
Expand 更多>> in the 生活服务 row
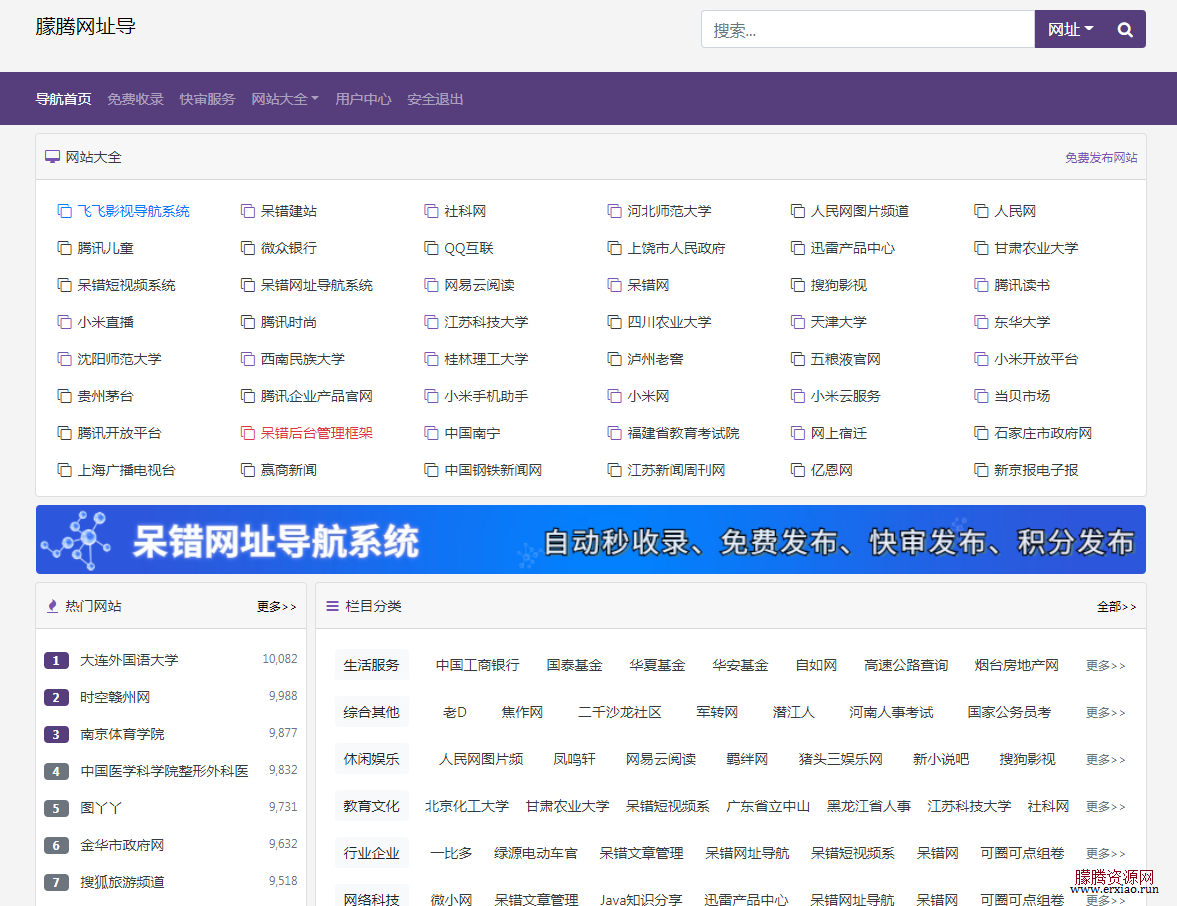[1106, 666]
